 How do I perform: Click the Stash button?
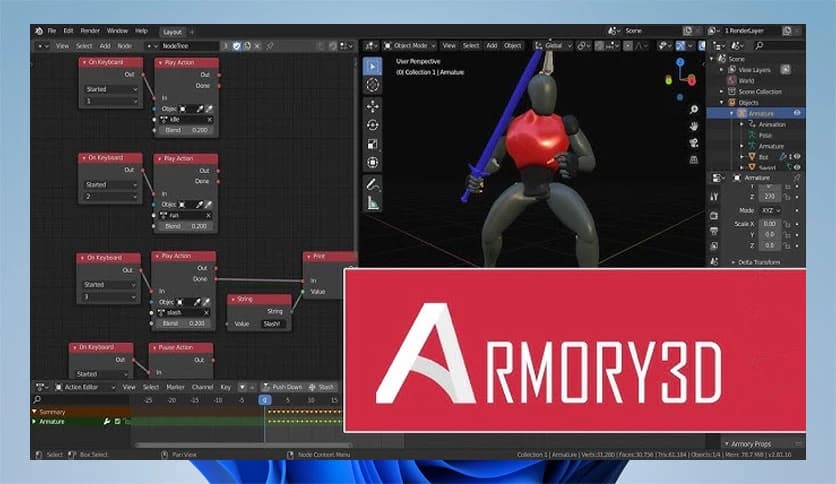coord(322,387)
